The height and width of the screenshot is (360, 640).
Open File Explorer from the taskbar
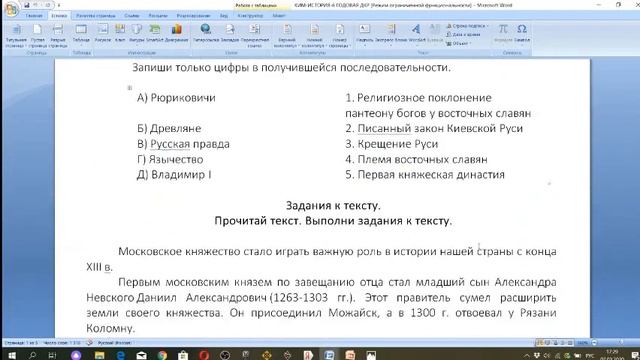click(99, 355)
